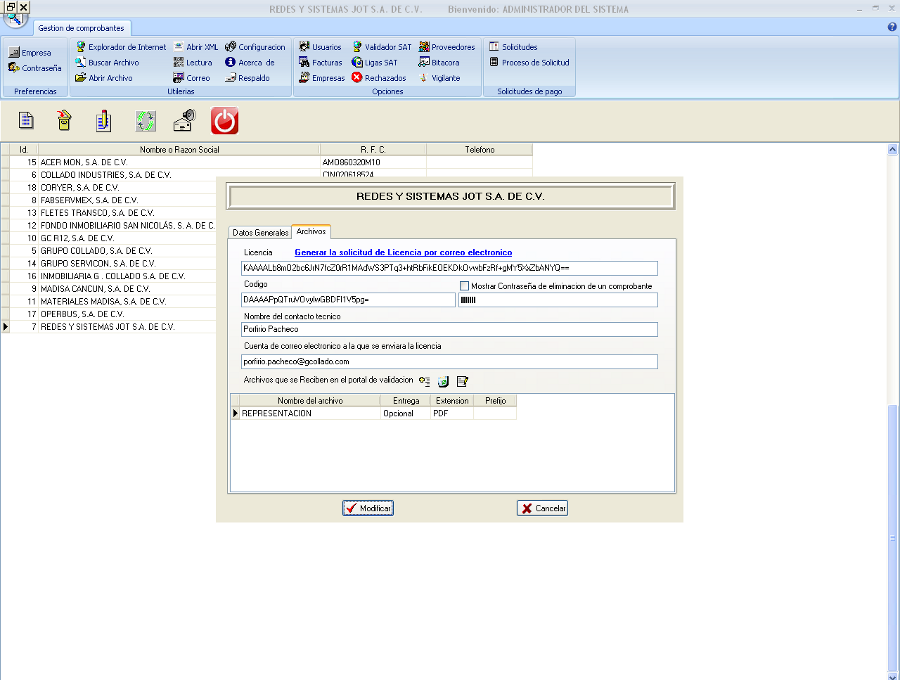The image size is (900, 680).
Task: Click the Explorador de Internet ribbon item
Action: (120, 47)
